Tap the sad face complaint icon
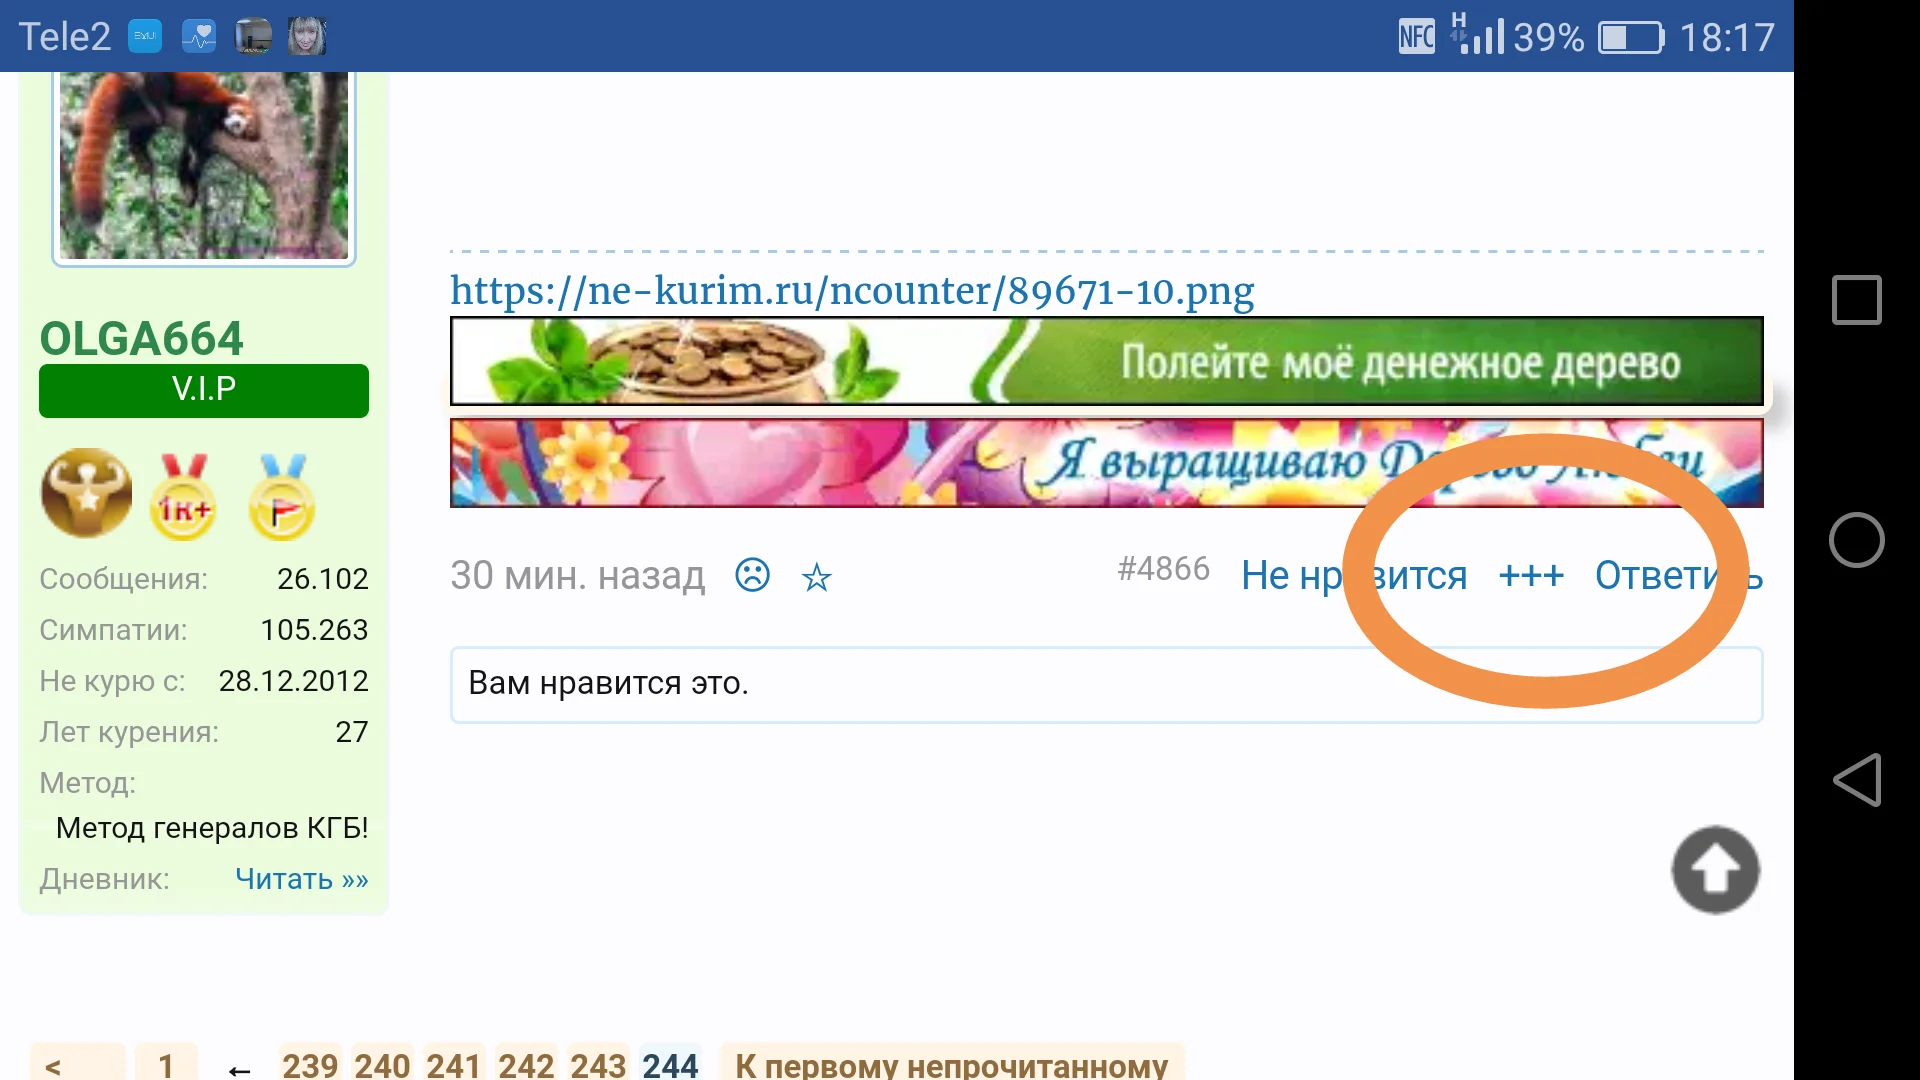The image size is (1920, 1080). 752,575
